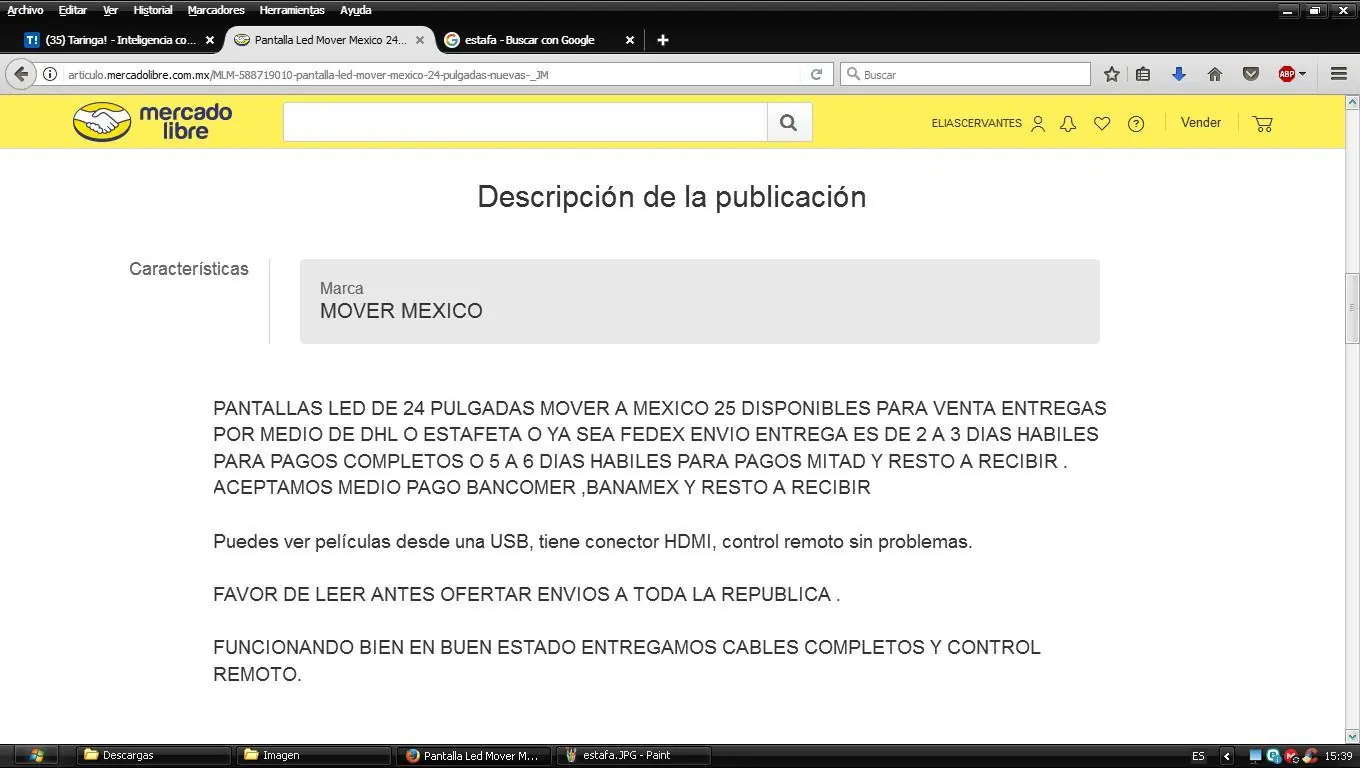Close the Taringa tab

click(209, 40)
